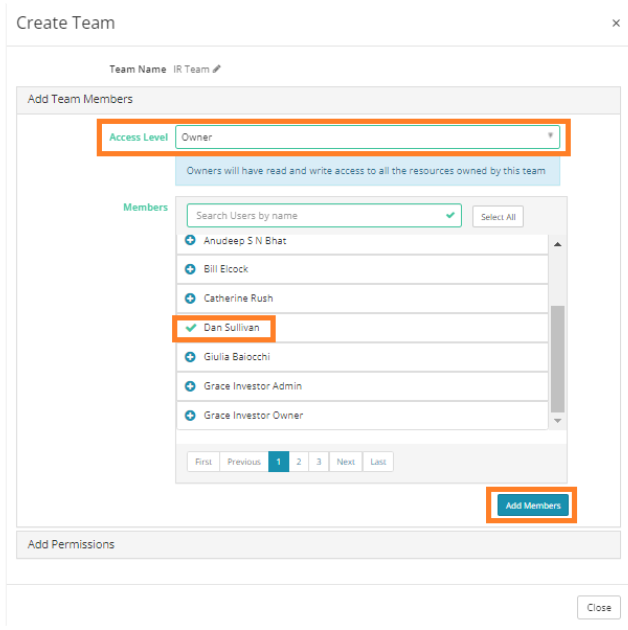The image size is (628, 630).
Task: Close the Create Team dialog with the X icon
Action: pos(616,23)
